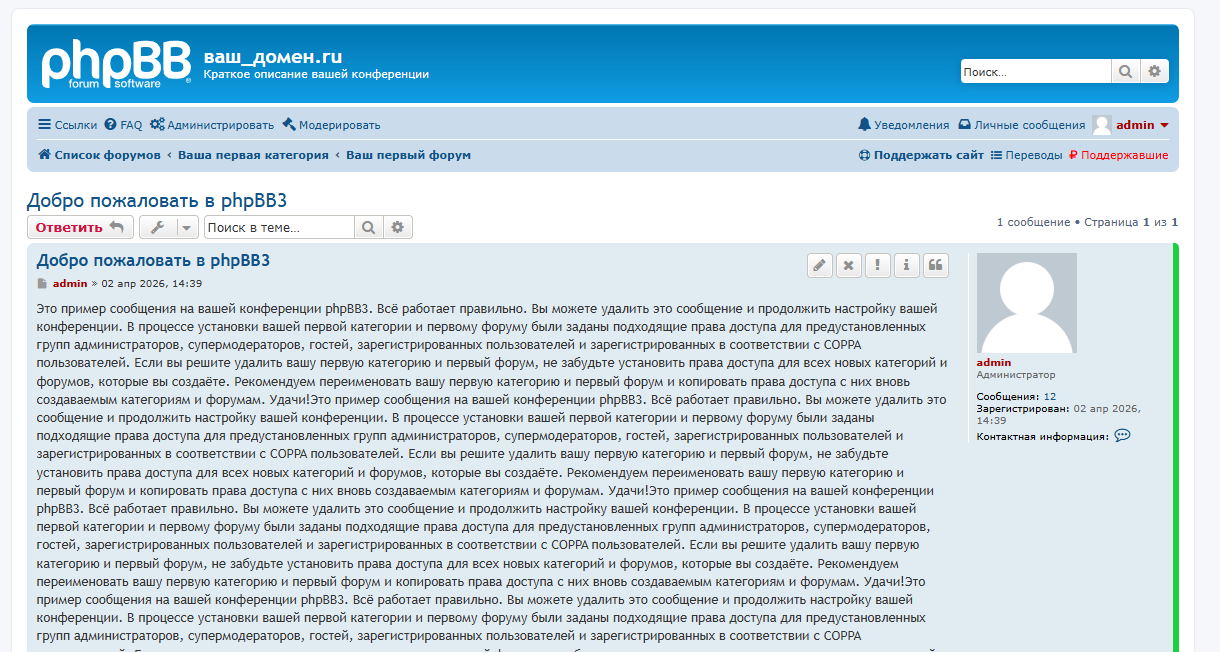This screenshot has height=652, width=1220.
Task: Click the Страница 1 из 1 pagination text
Action: tap(1131, 222)
